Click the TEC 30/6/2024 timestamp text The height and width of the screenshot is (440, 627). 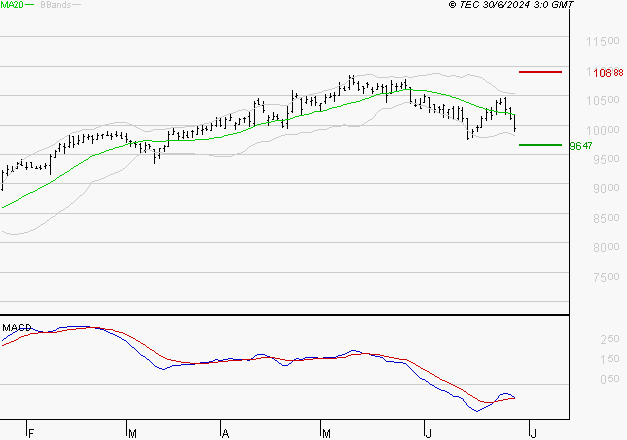tap(511, 5)
